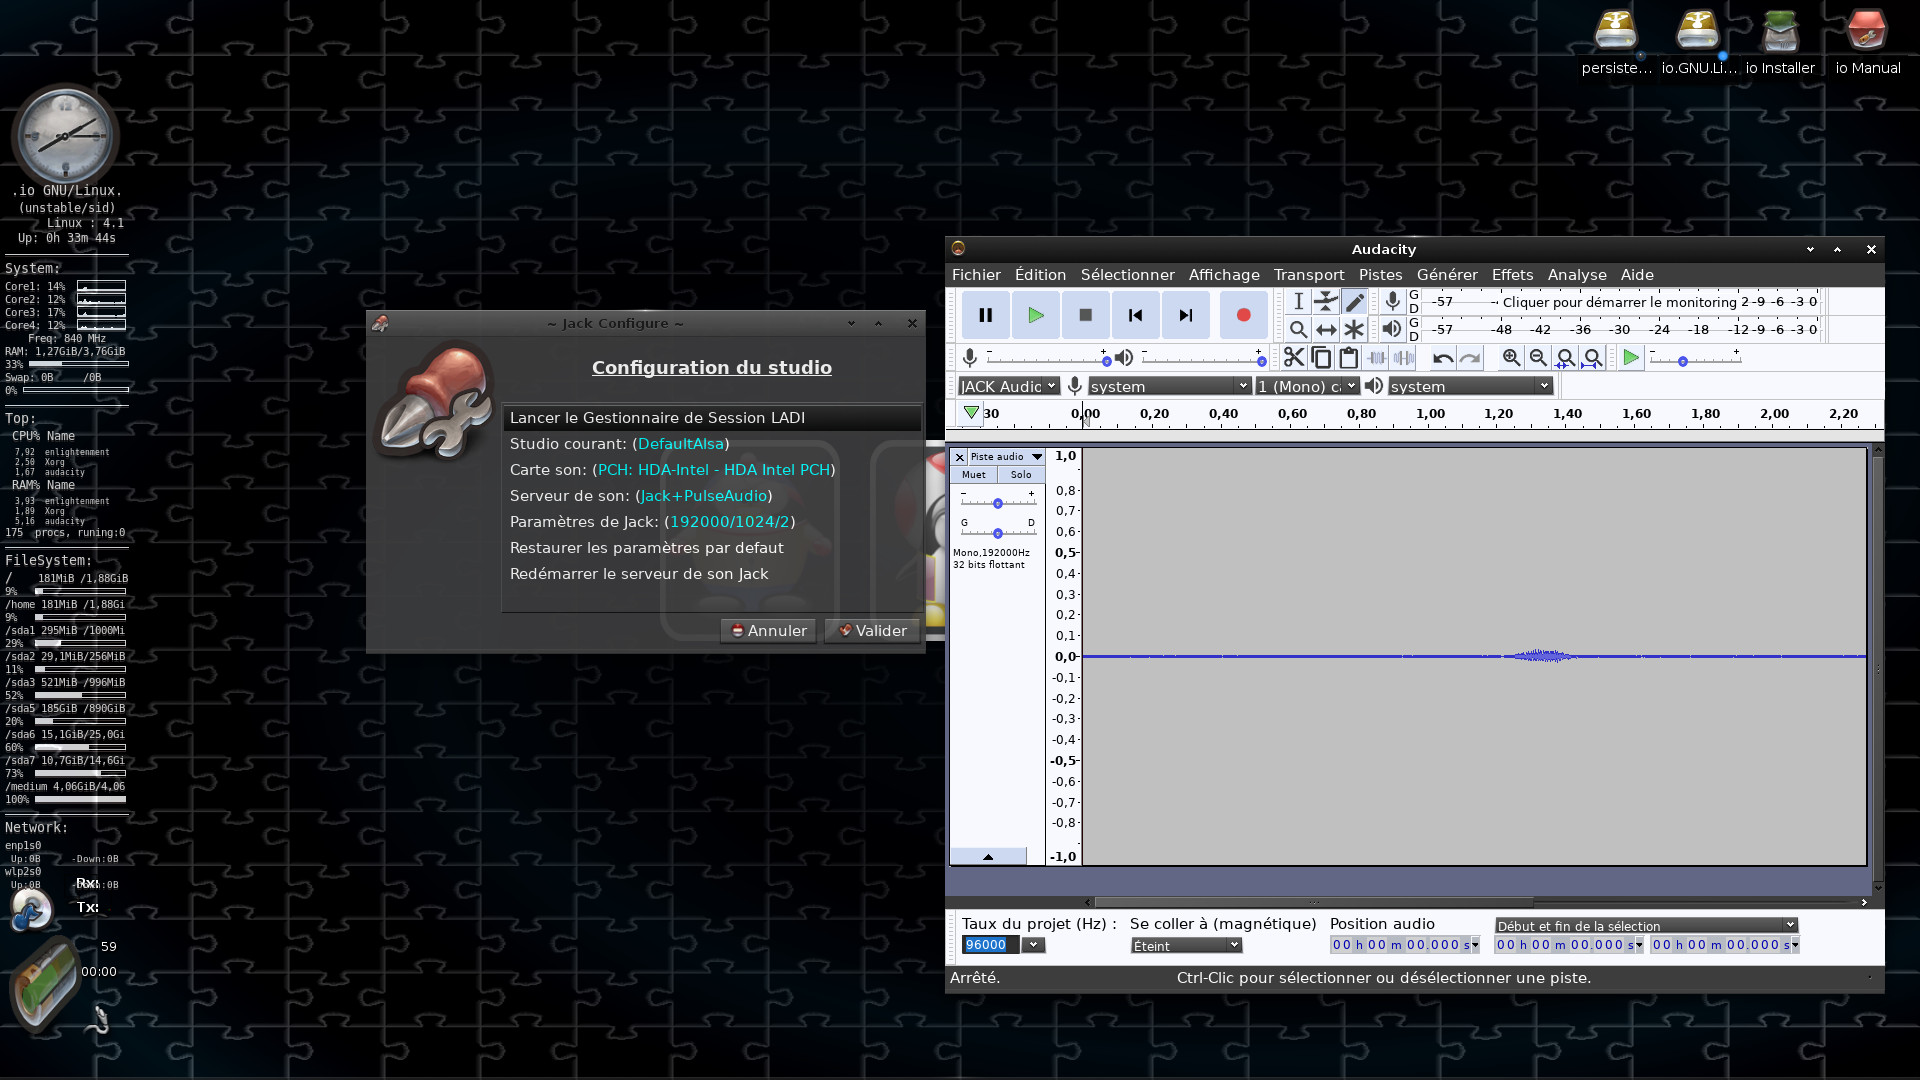Click Redémarrer le serveur de son Jack

point(639,574)
